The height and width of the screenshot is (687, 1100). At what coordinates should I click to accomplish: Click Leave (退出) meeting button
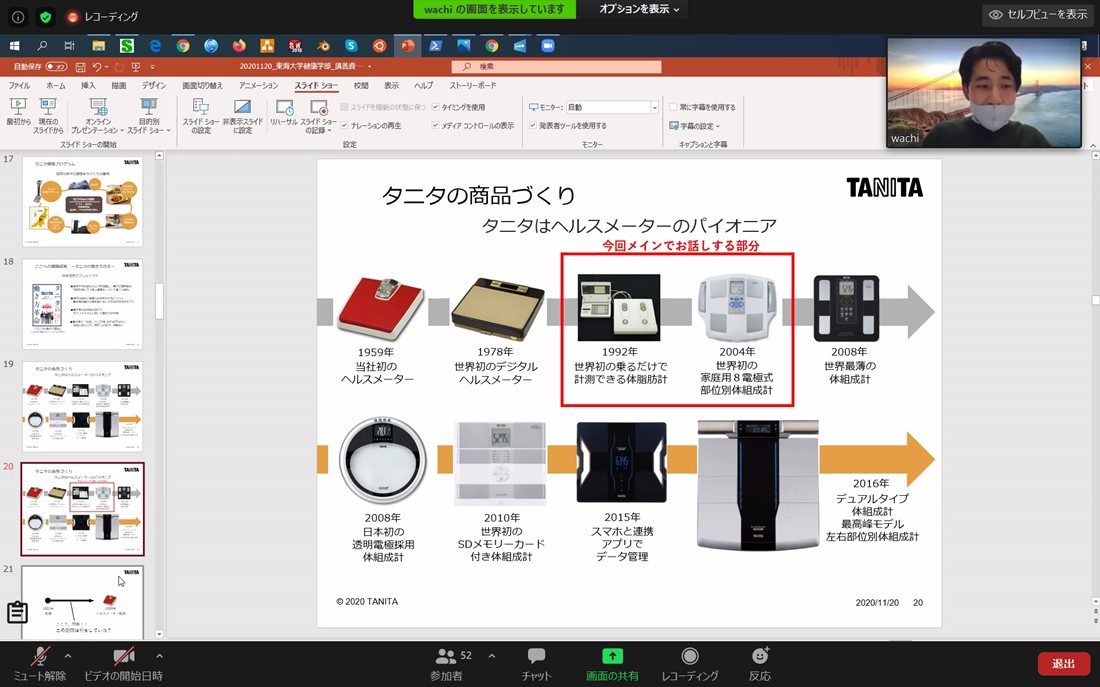click(1063, 664)
